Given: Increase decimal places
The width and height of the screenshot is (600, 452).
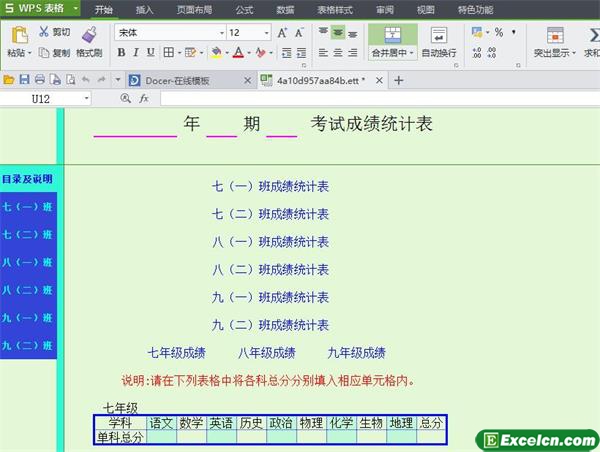Looking at the screenshot, I should coord(477,52).
